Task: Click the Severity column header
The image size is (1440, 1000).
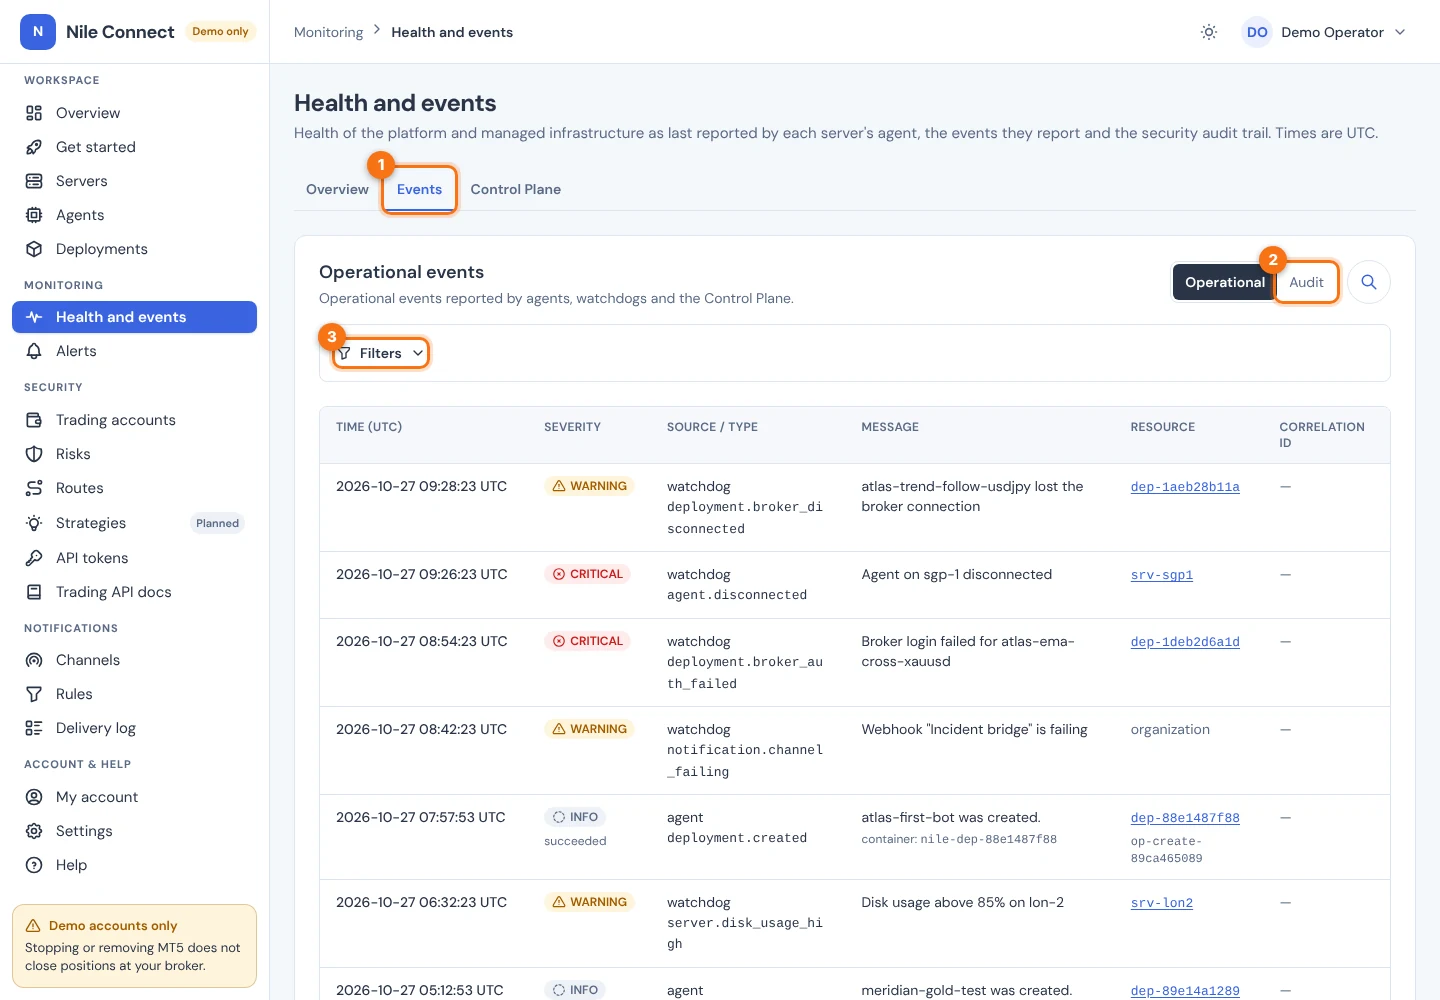Action: click(572, 427)
